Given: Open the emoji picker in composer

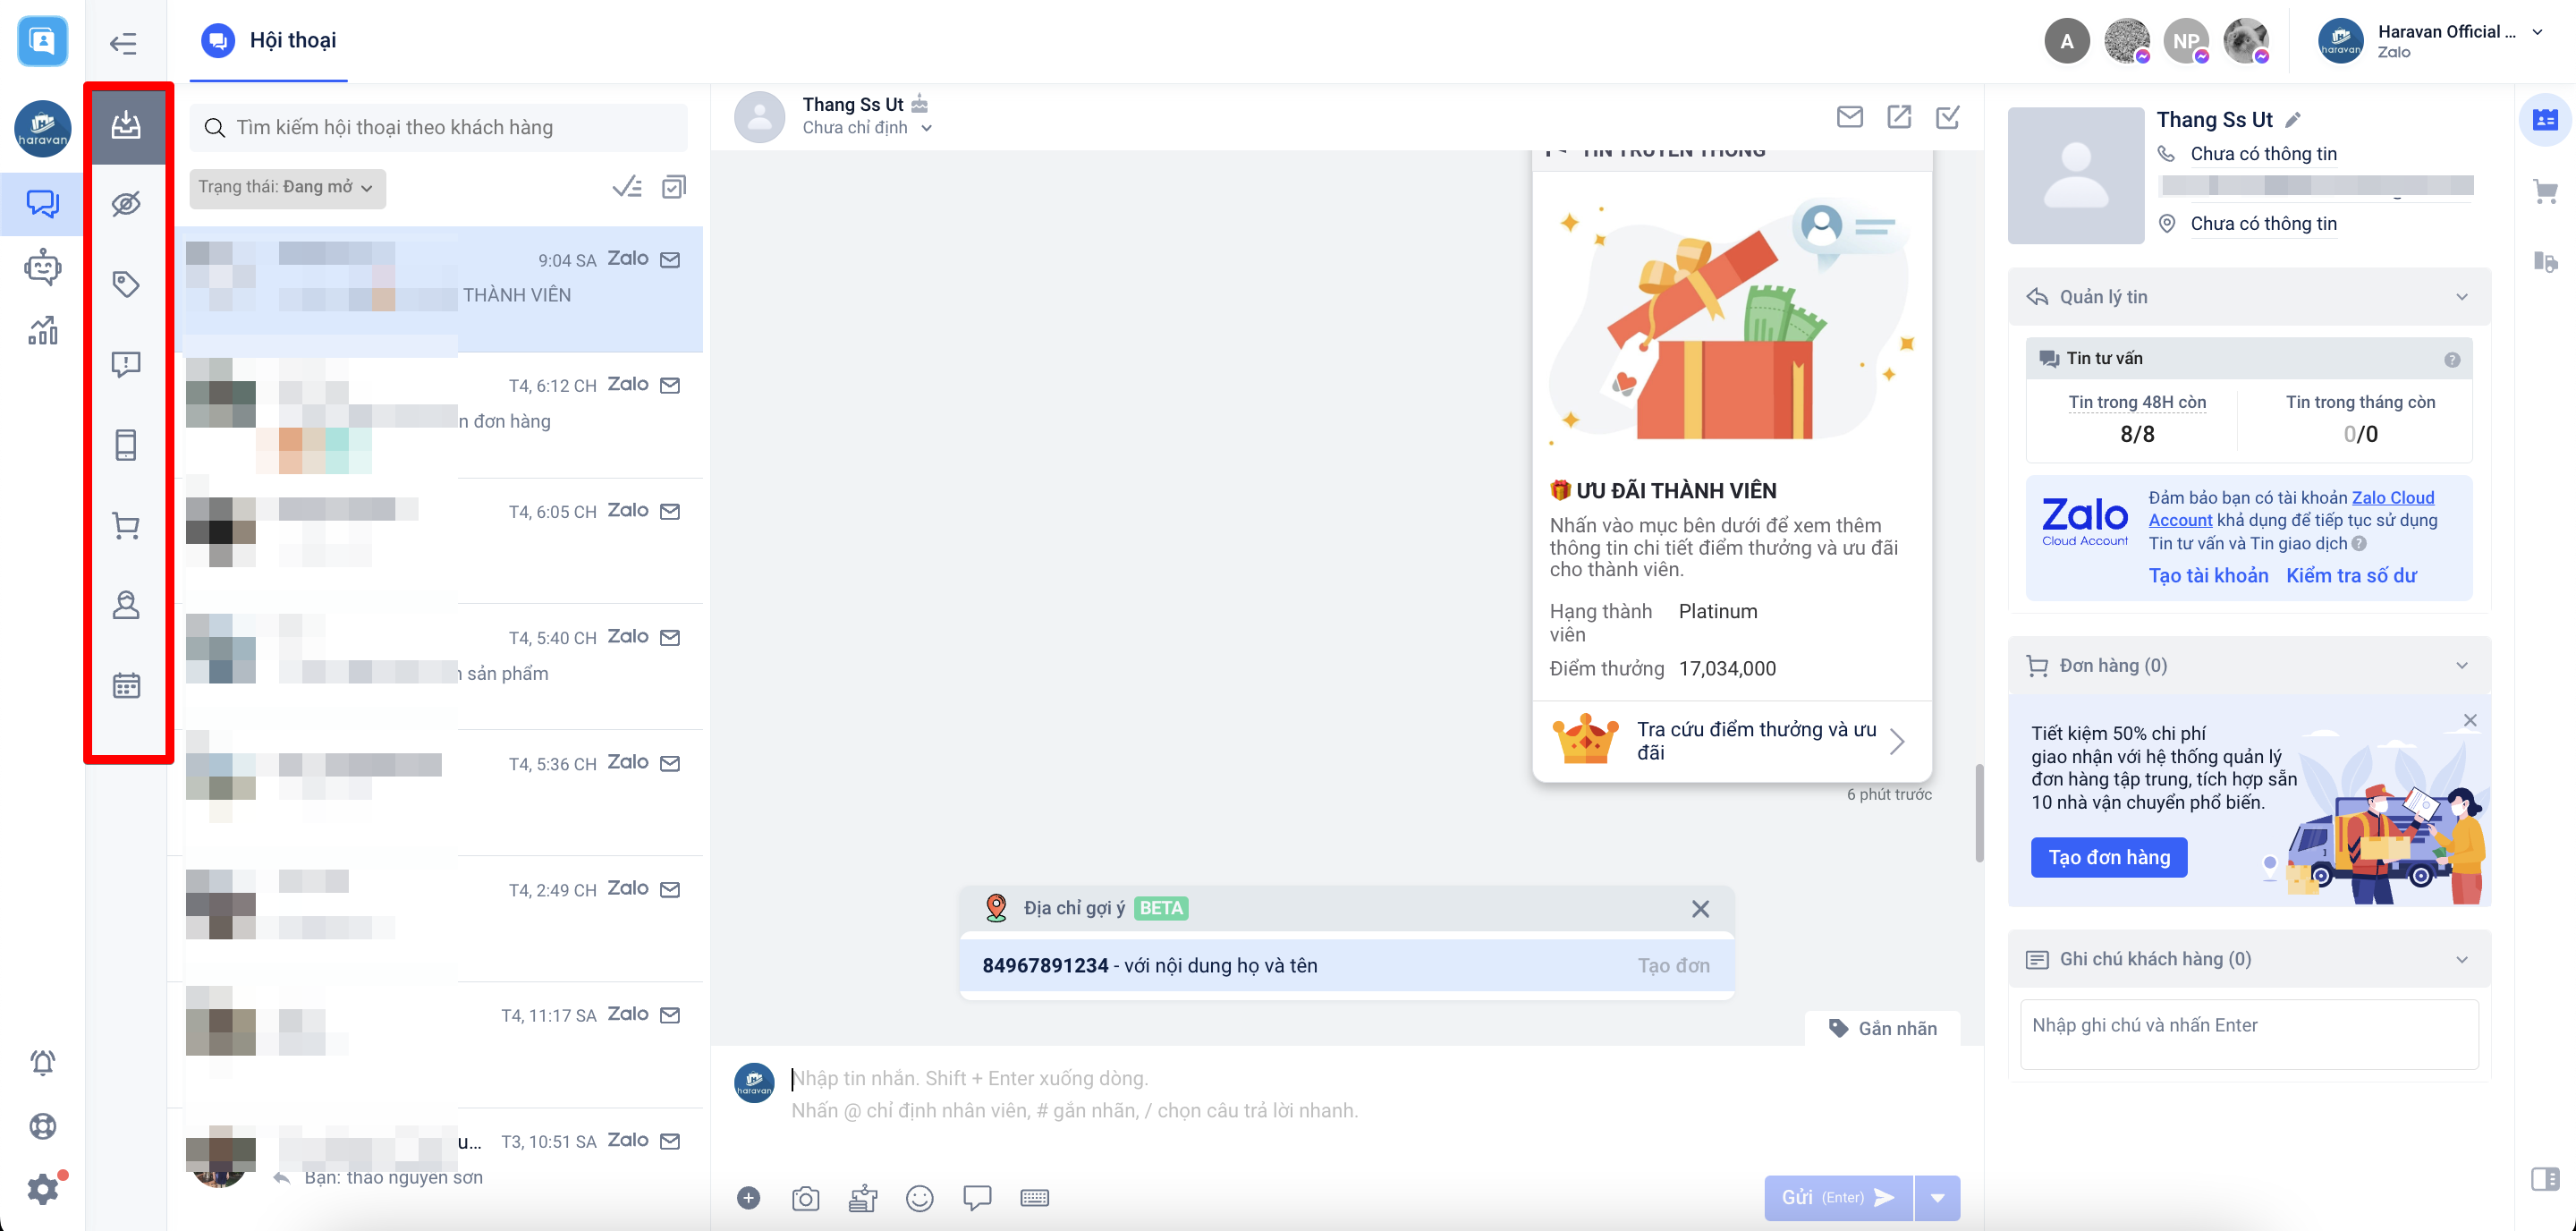Looking at the screenshot, I should (x=919, y=1198).
